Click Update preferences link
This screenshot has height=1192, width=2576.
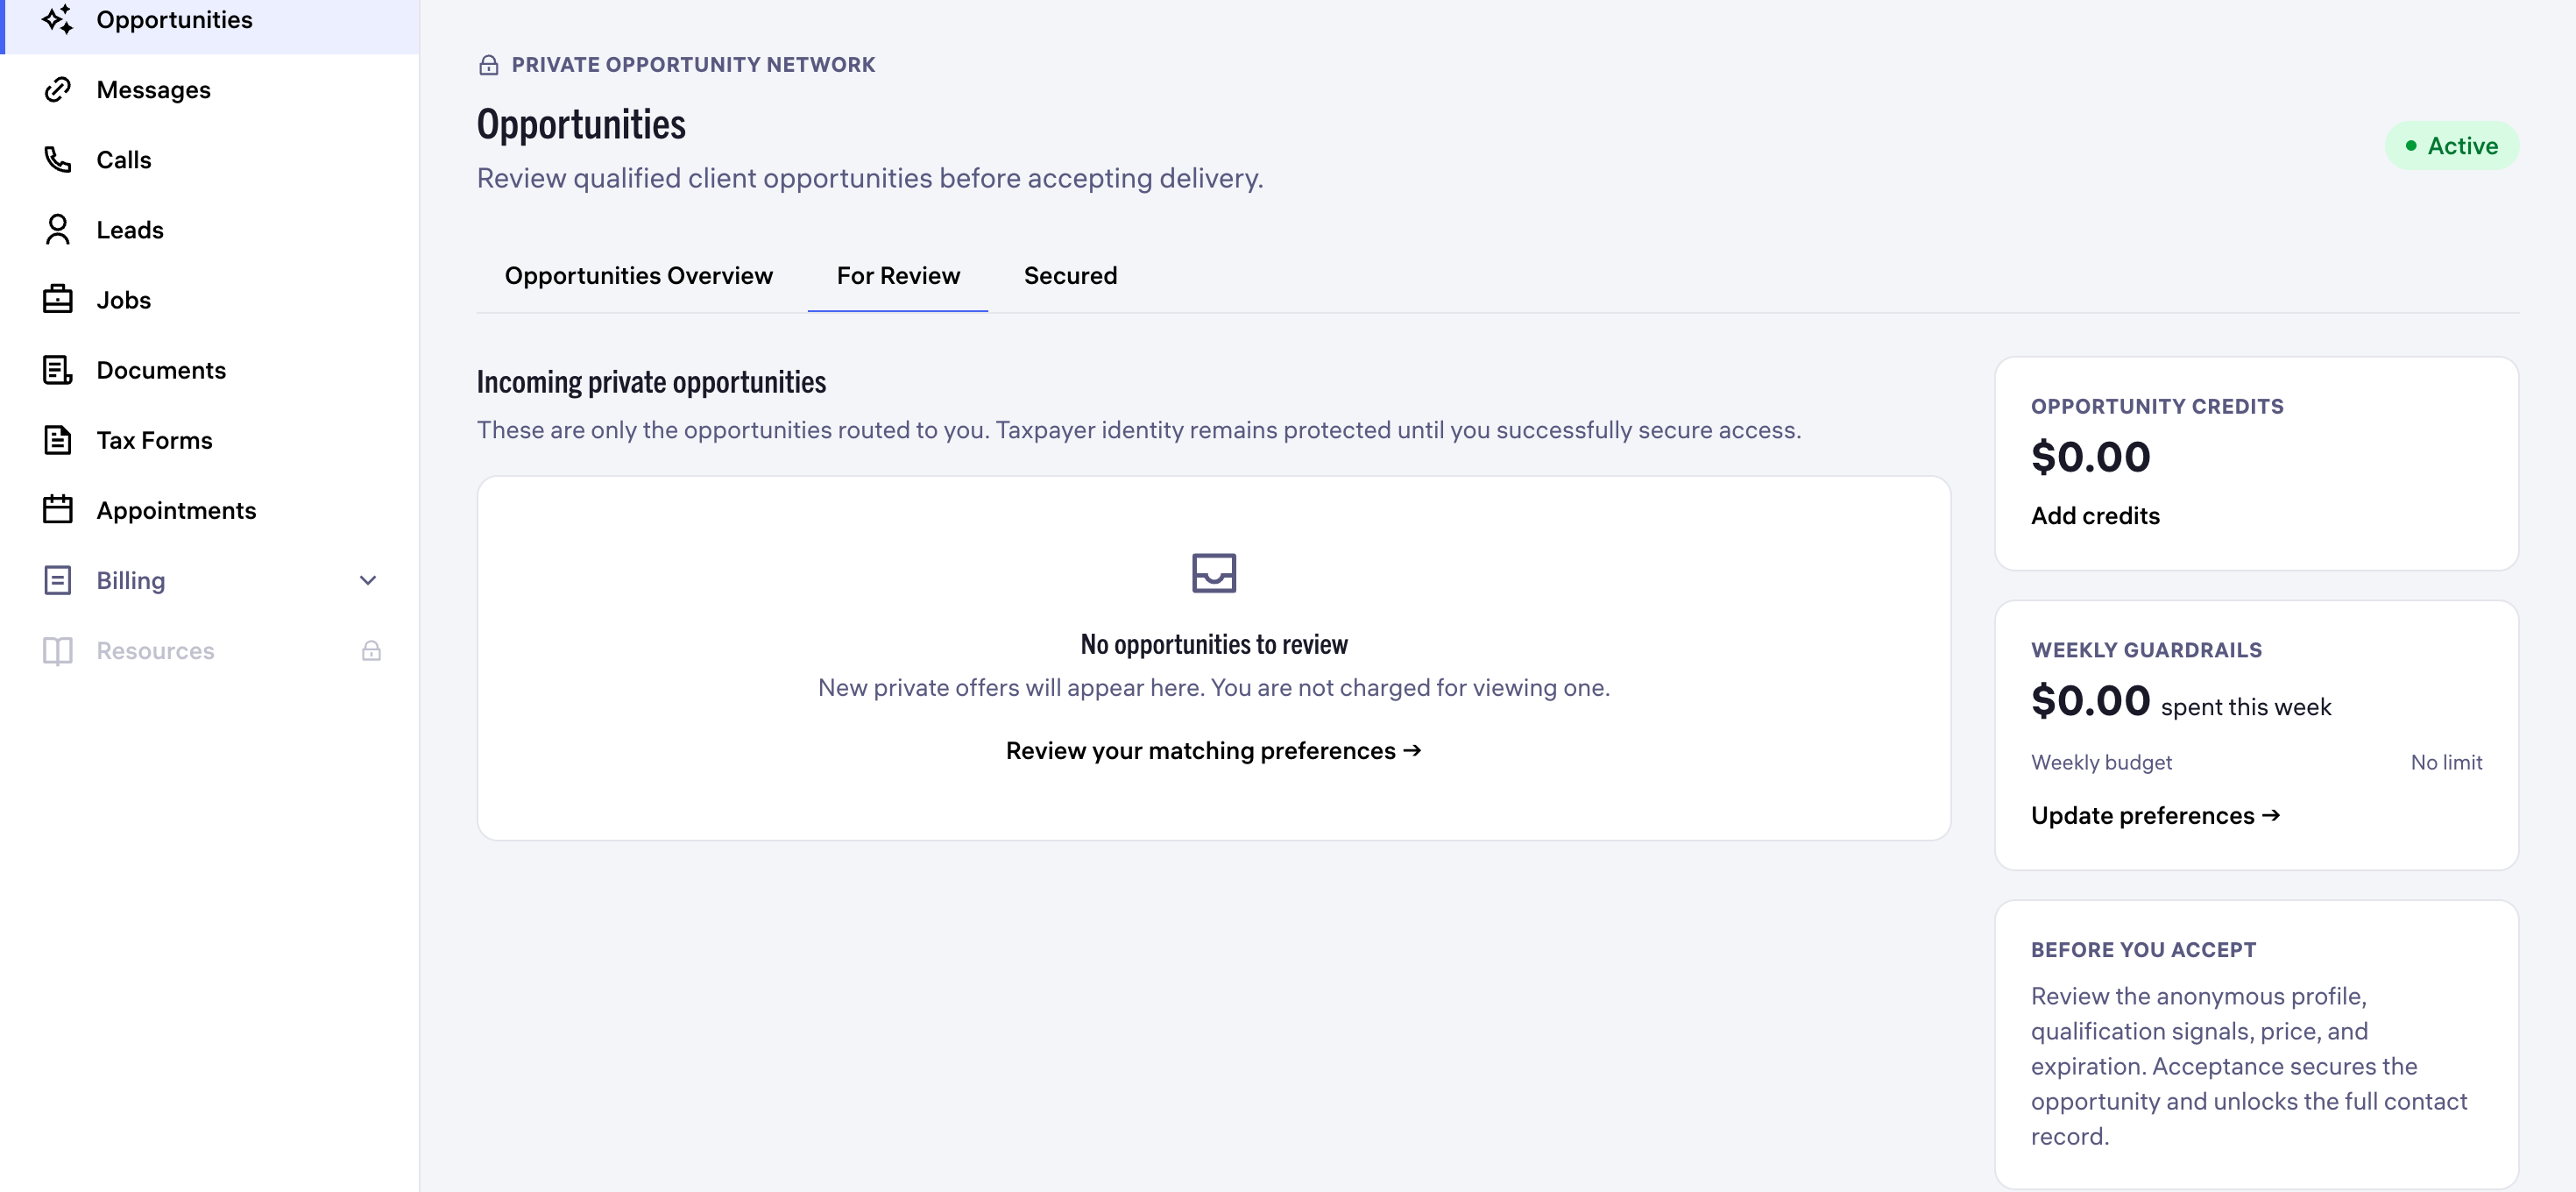(x=2155, y=816)
